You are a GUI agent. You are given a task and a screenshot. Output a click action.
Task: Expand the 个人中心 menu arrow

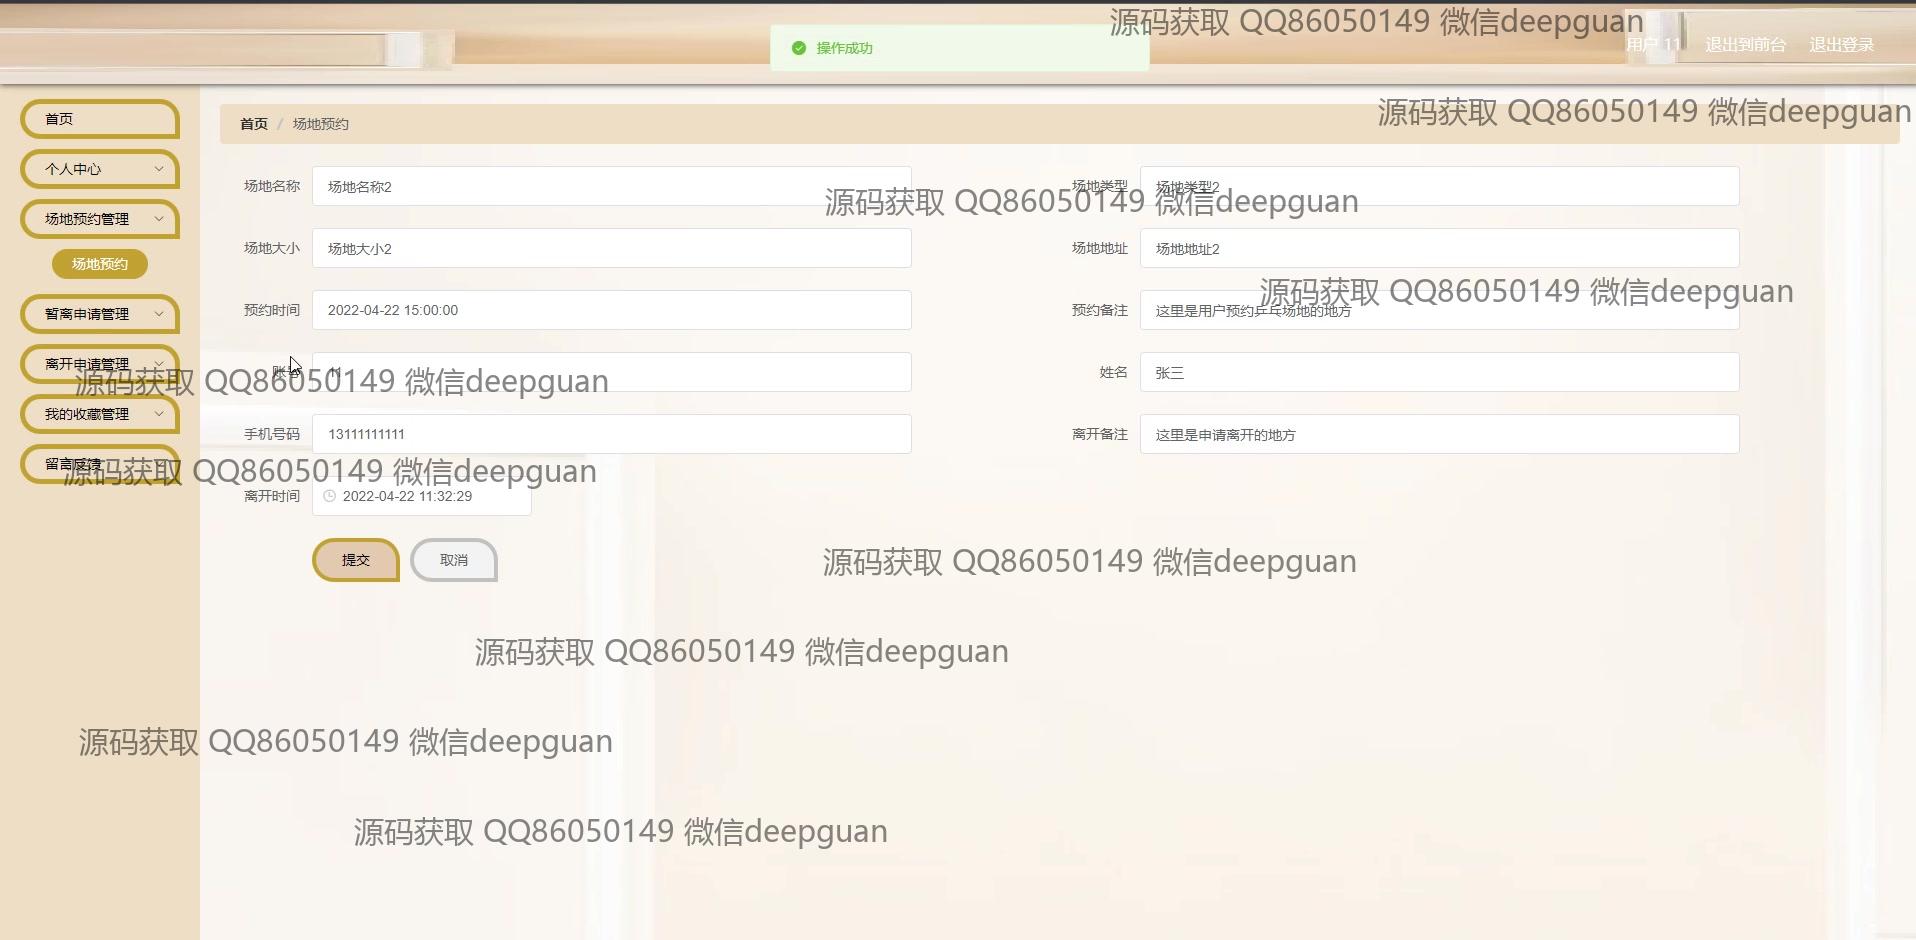(158, 169)
